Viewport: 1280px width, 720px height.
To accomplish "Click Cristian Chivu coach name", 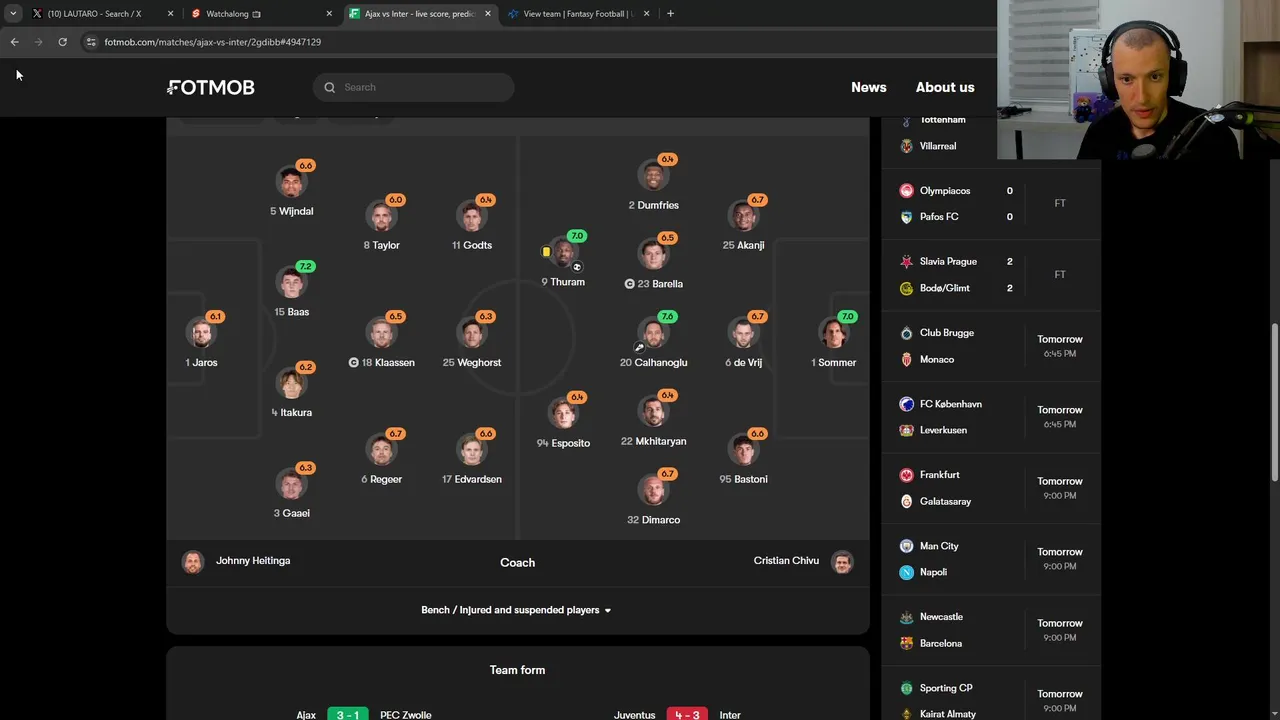I will 786,561.
